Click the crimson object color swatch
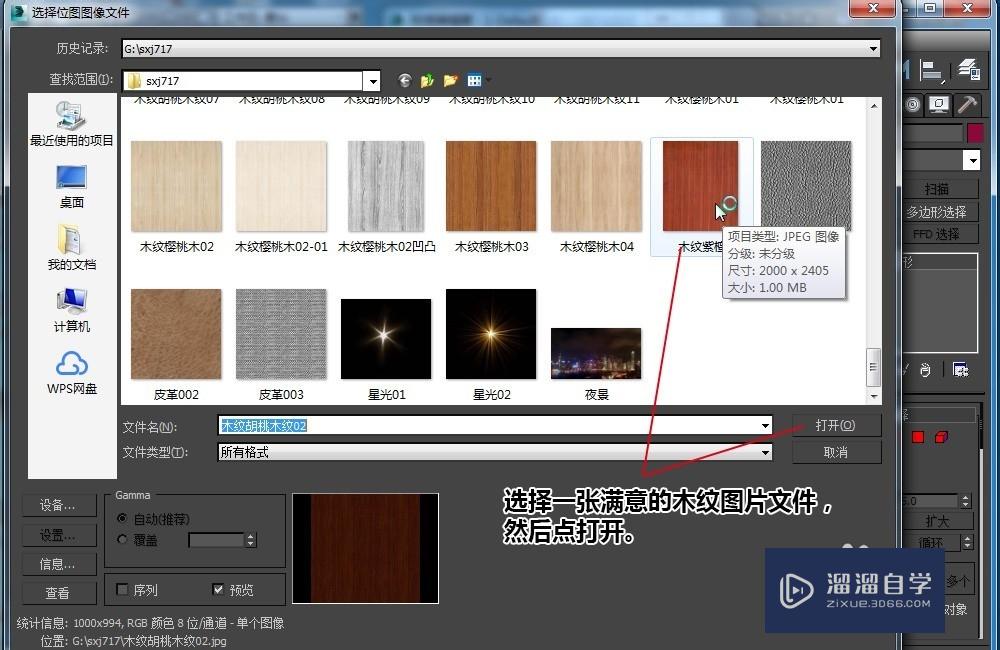The height and width of the screenshot is (650, 1000). [976, 132]
